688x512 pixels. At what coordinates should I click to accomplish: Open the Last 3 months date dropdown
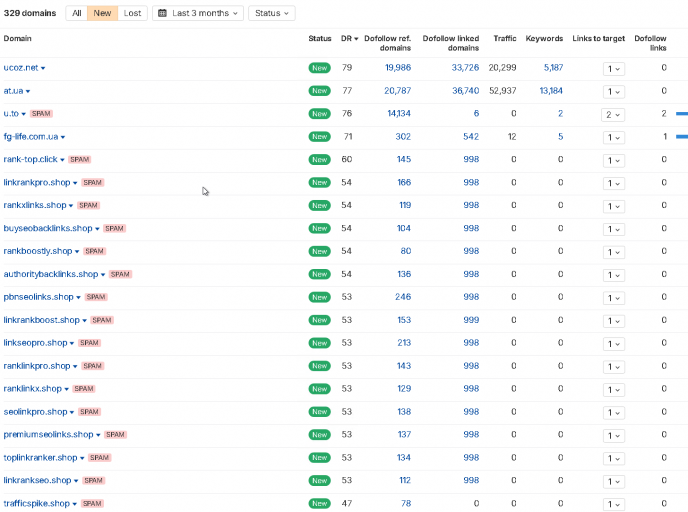[198, 13]
